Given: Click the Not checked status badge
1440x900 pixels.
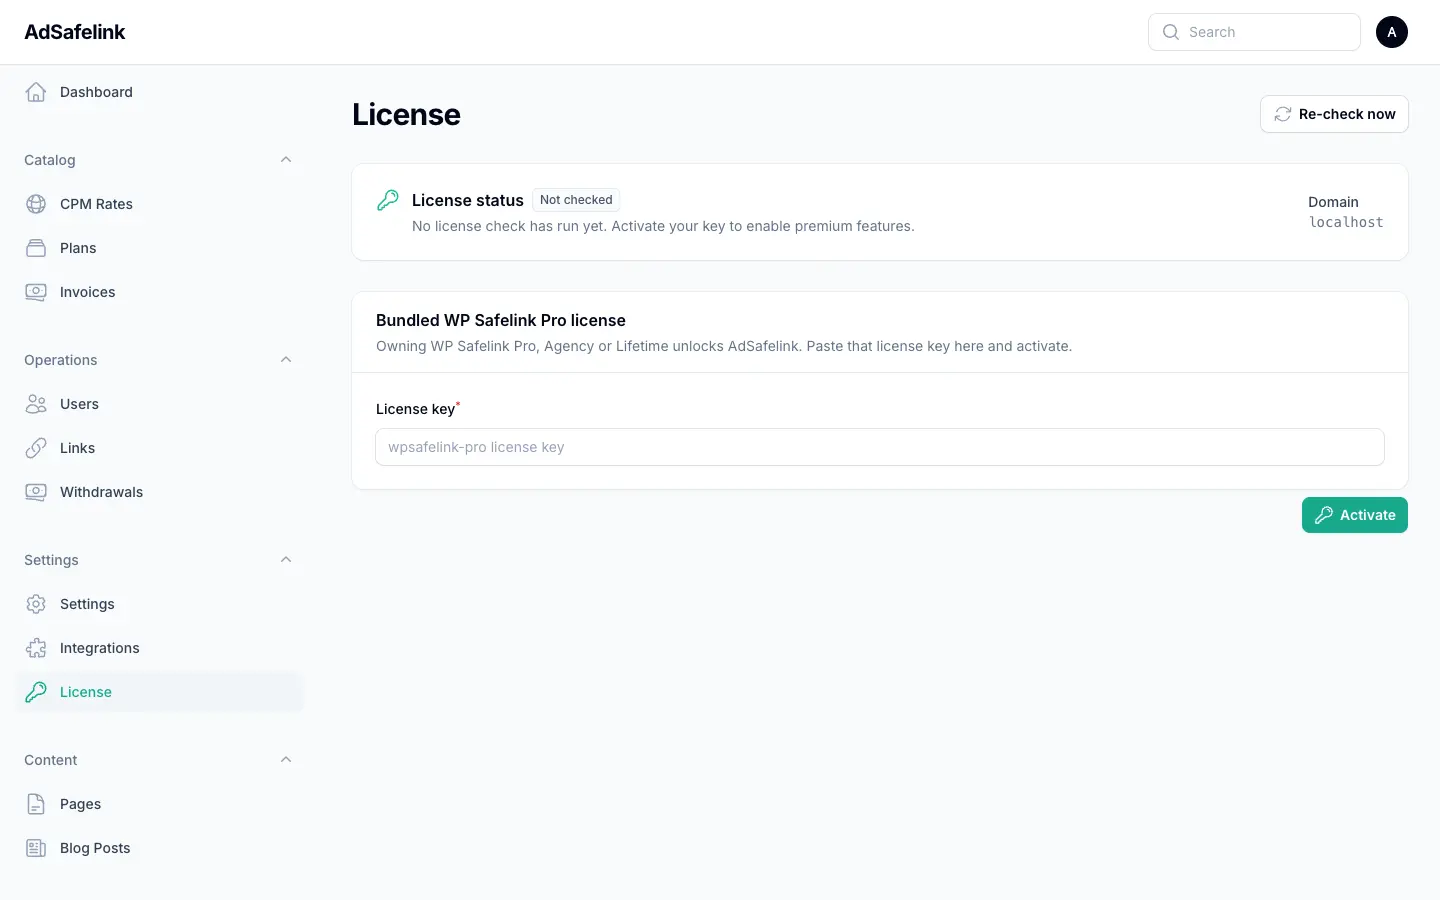Looking at the screenshot, I should (576, 200).
